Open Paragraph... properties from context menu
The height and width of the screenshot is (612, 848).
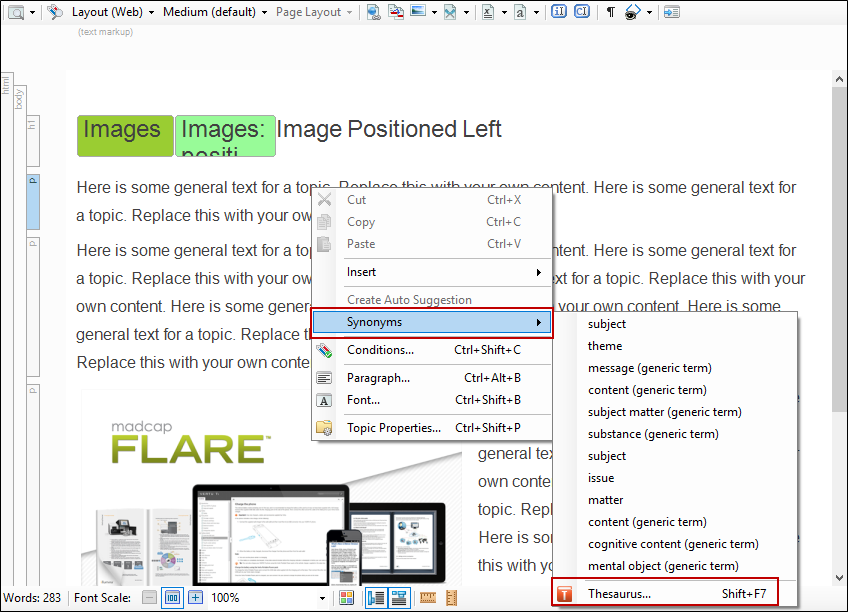432,378
